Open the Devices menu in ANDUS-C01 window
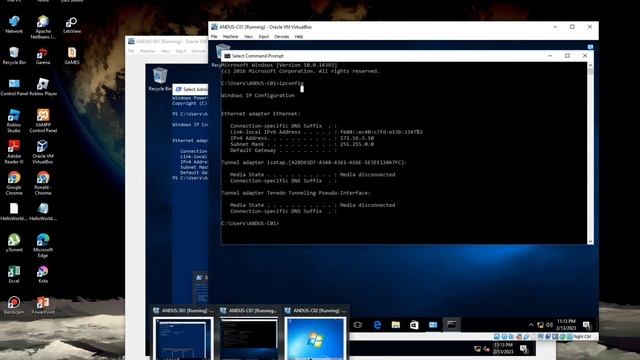Image resolution: width=640 pixels, height=360 pixels. [282, 37]
